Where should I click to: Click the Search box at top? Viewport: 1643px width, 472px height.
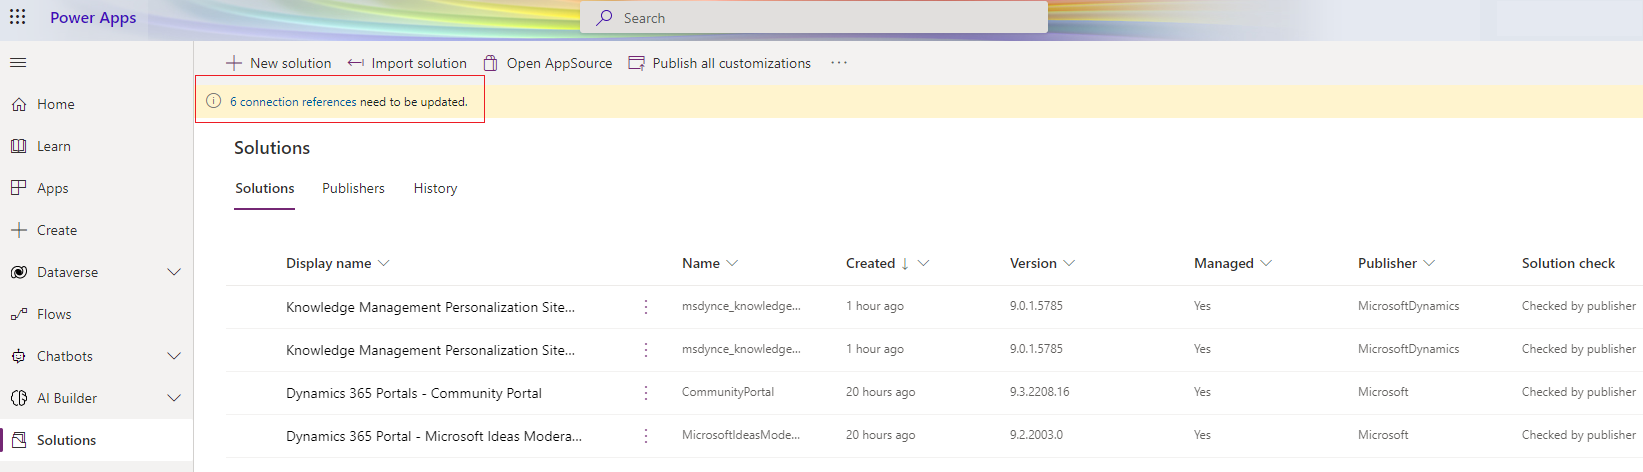pyautogui.click(x=814, y=18)
